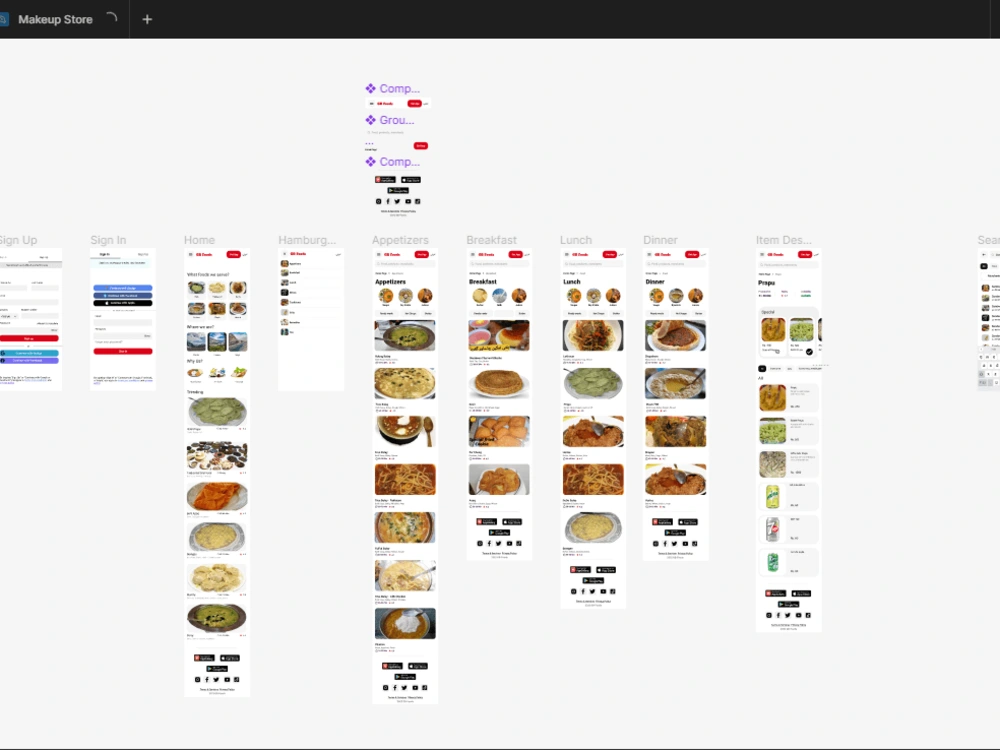
Task: Click the email input in Sign In frame
Action: [123, 322]
